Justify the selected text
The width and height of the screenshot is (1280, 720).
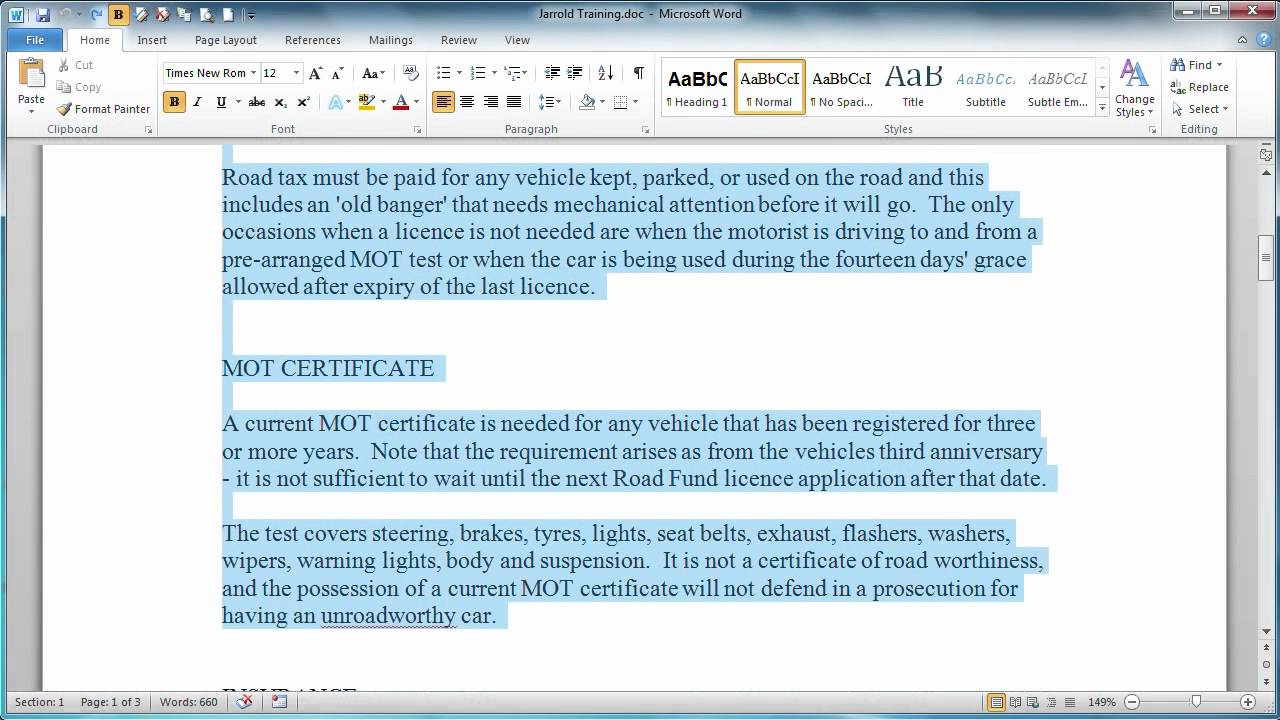514,102
